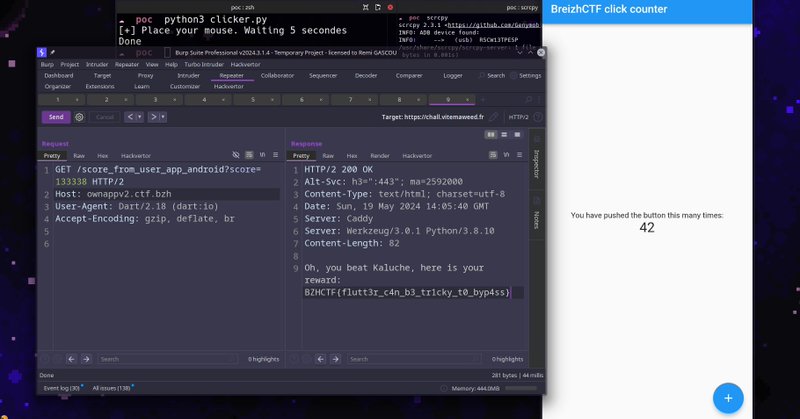Toggle the HTTP/2 protocol selector
This screenshot has height=419, width=800.
[x=518, y=117]
